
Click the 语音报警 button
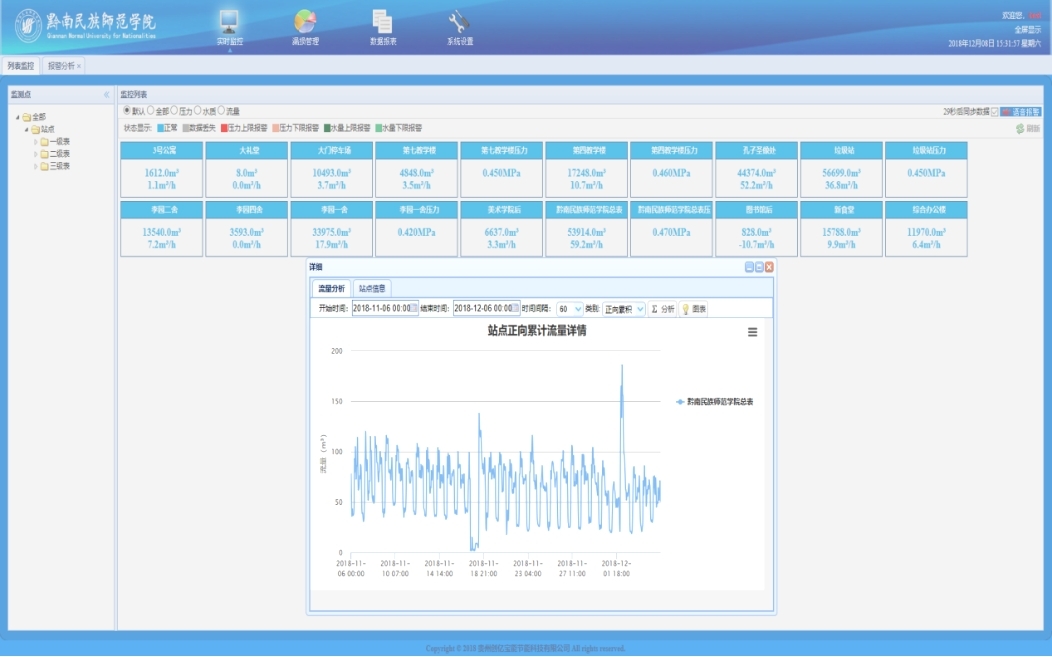(1020, 111)
